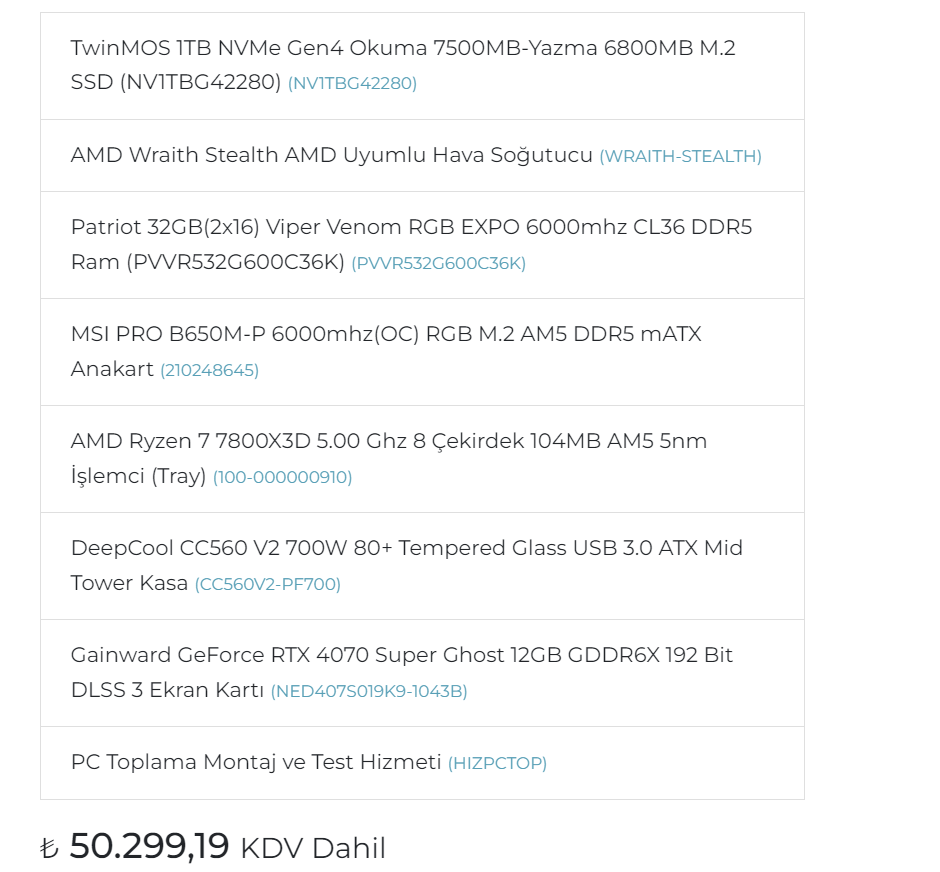This screenshot has width=940, height=872.
Task: Click the İşlemci (Tray) text
Action: tap(138, 476)
